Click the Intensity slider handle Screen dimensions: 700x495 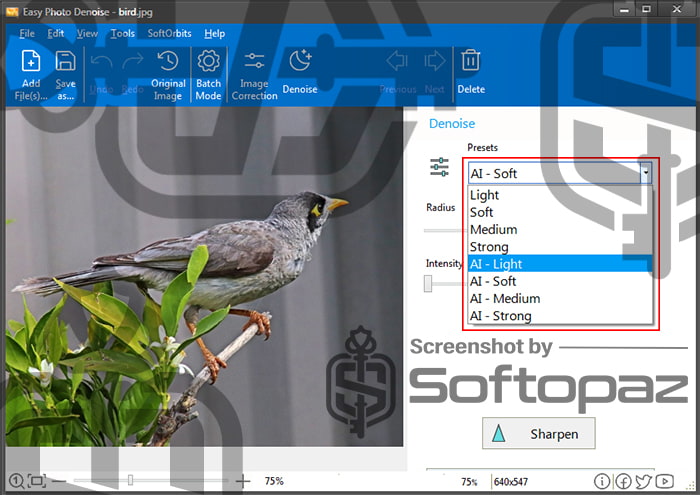pyautogui.click(x=428, y=283)
